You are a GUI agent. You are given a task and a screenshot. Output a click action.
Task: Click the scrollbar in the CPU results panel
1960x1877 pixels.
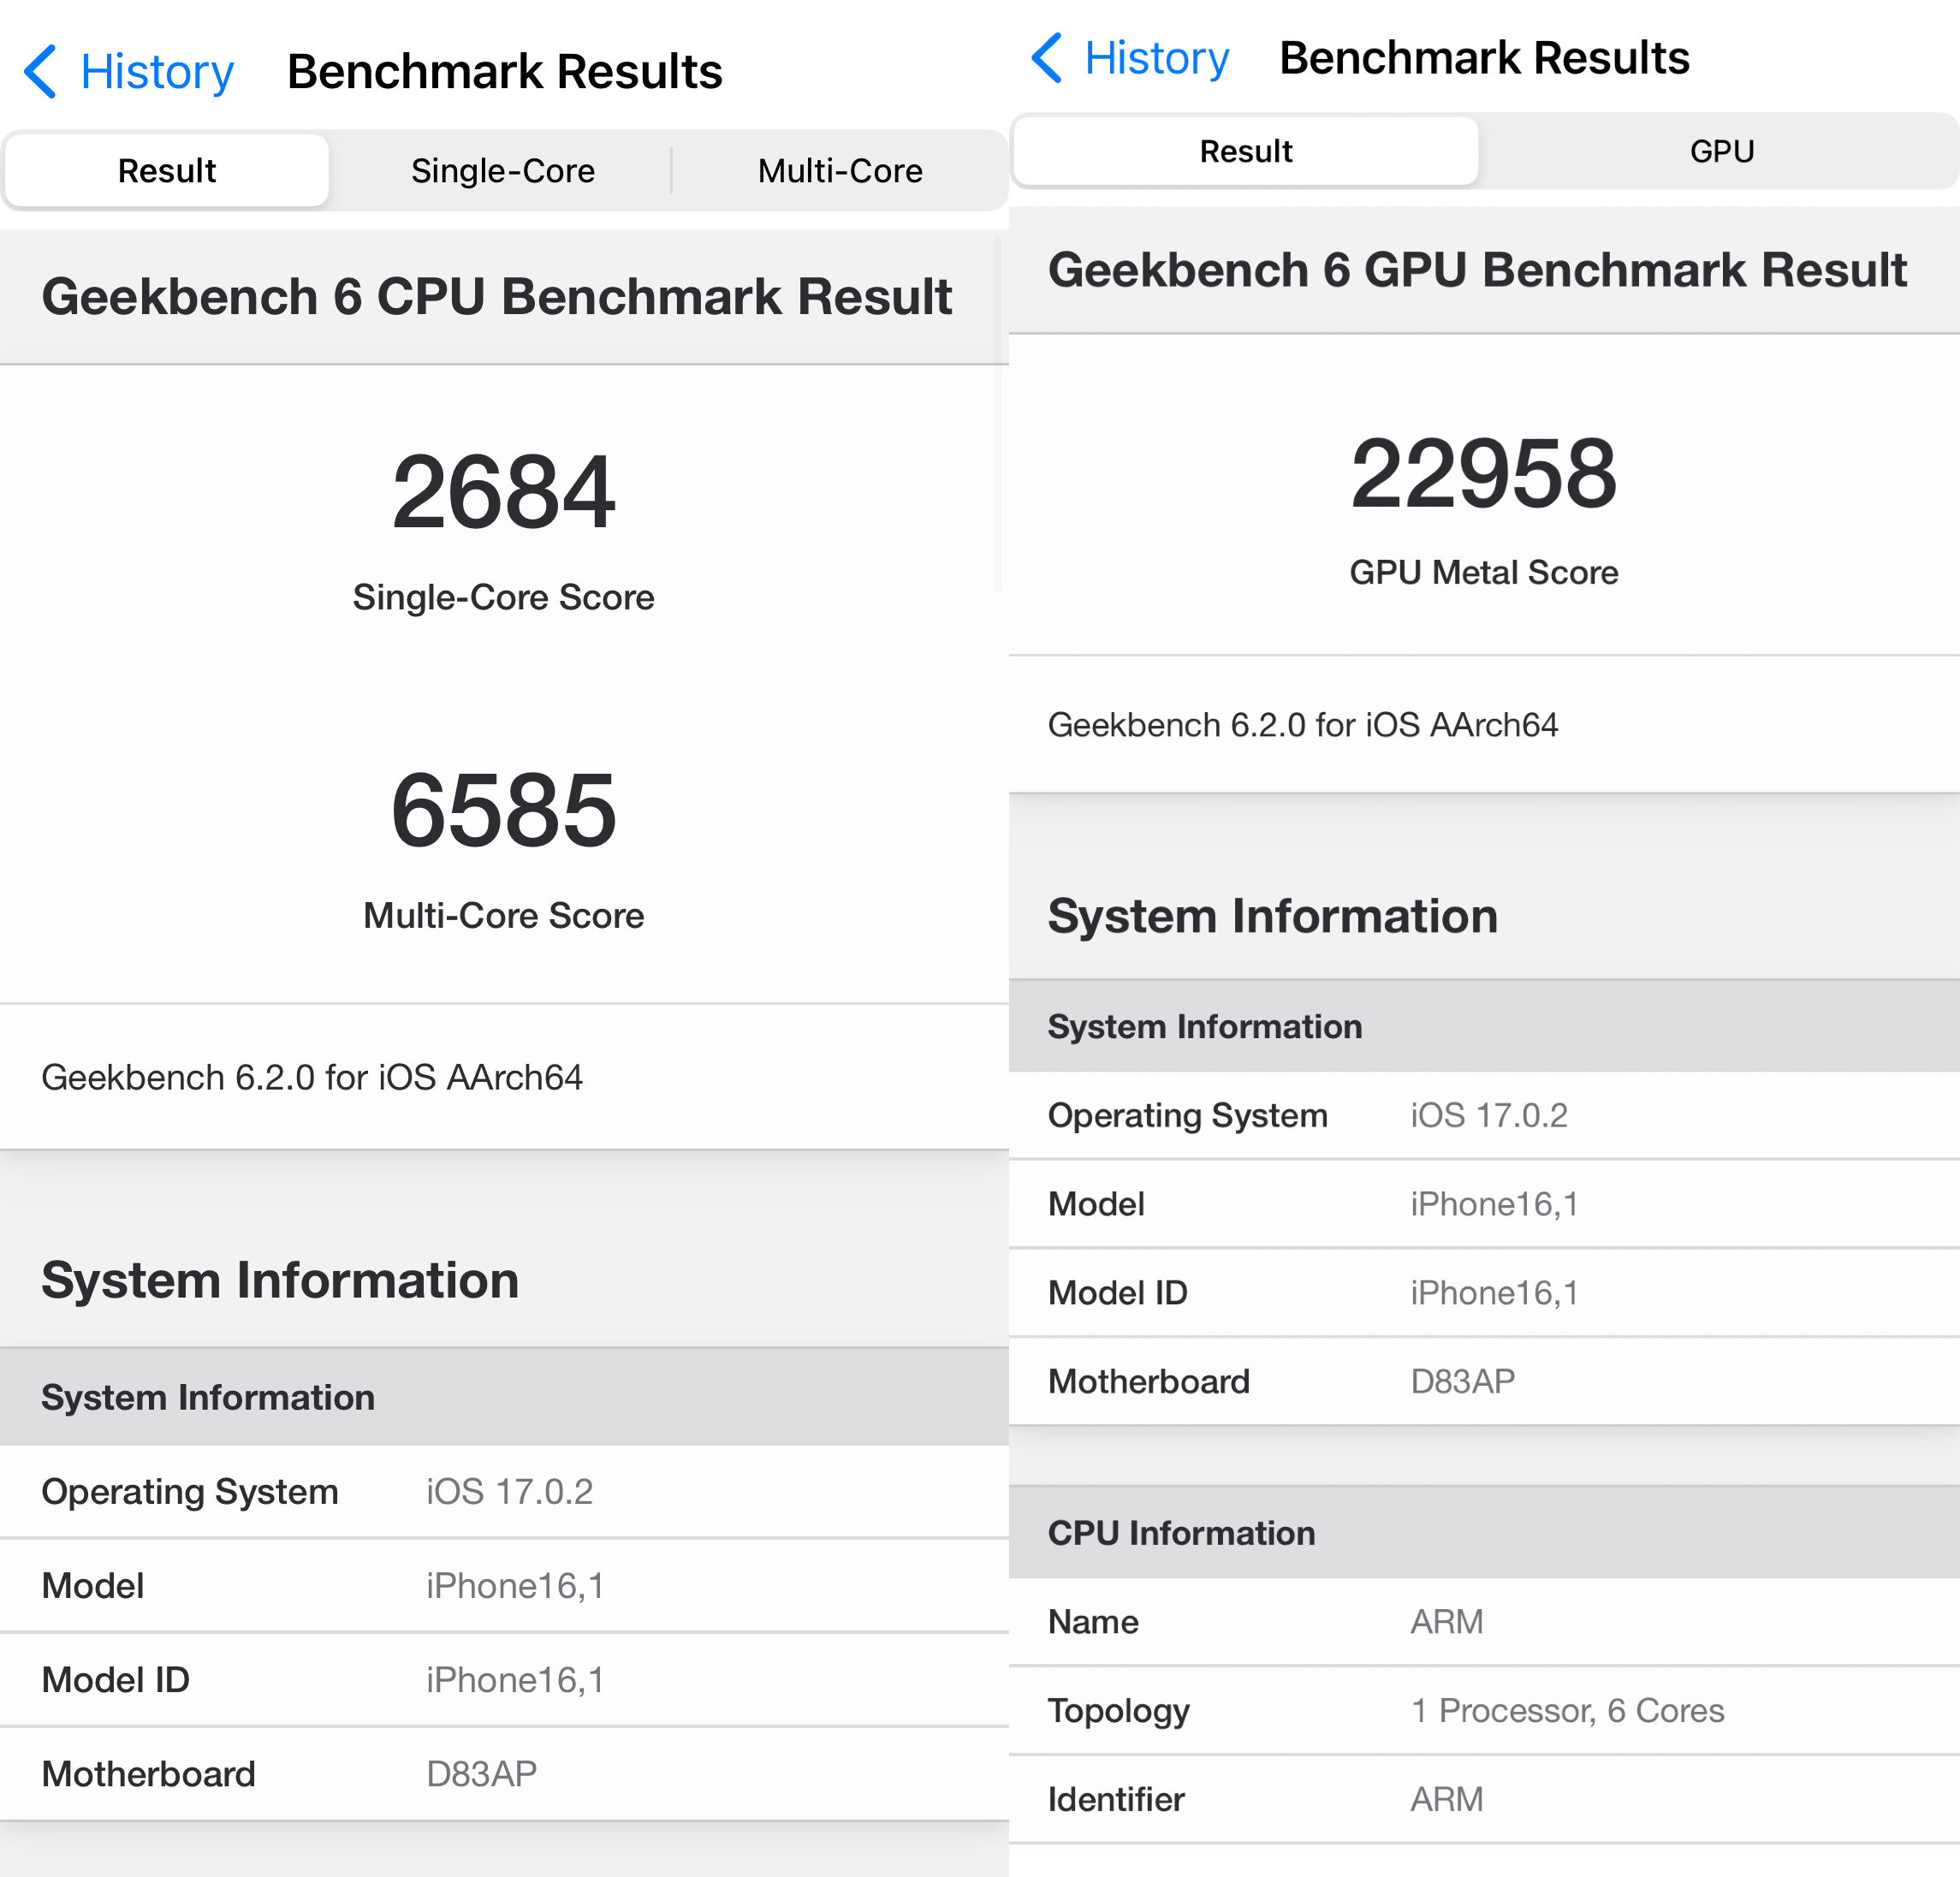click(997, 415)
